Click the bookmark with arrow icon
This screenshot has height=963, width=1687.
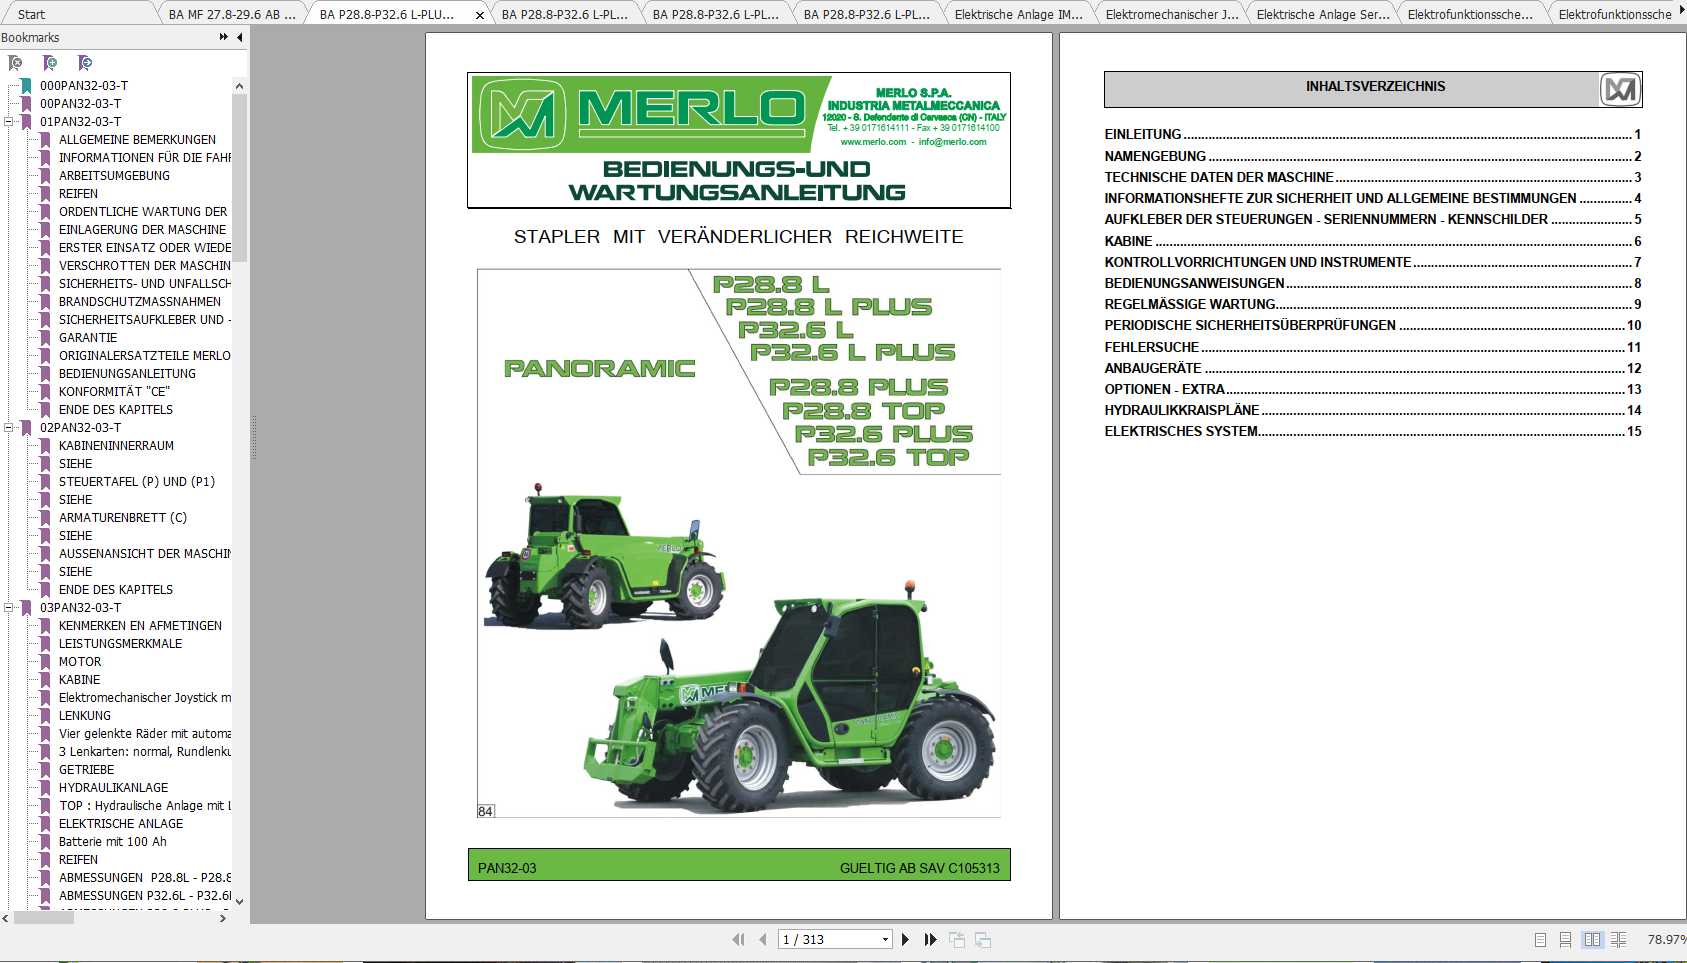85,63
